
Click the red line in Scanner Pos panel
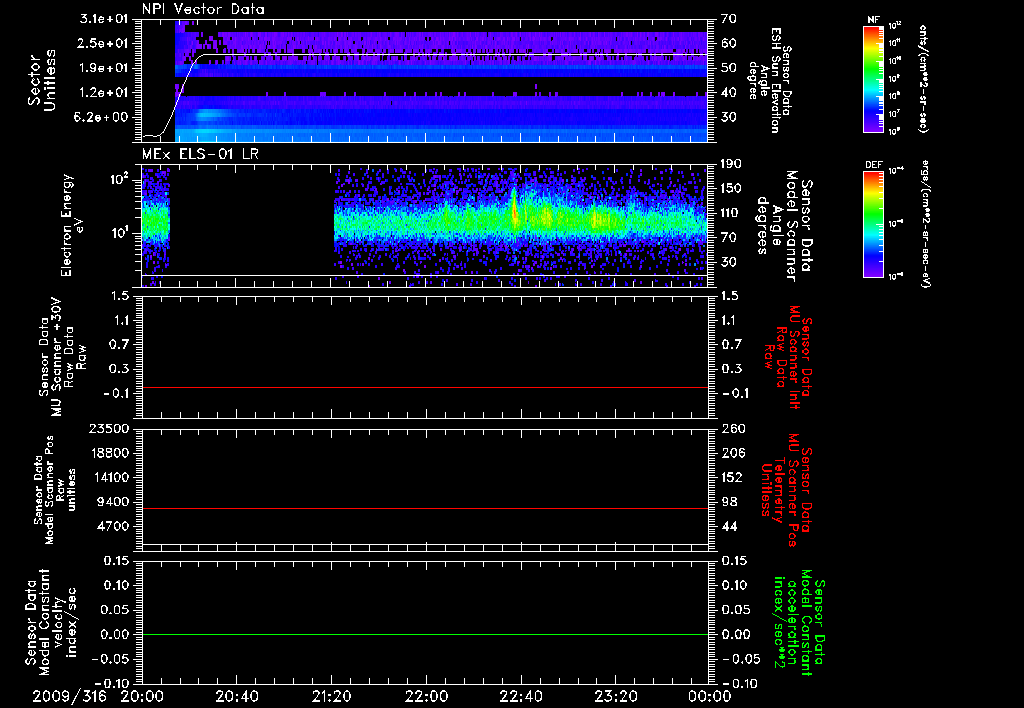pos(425,508)
